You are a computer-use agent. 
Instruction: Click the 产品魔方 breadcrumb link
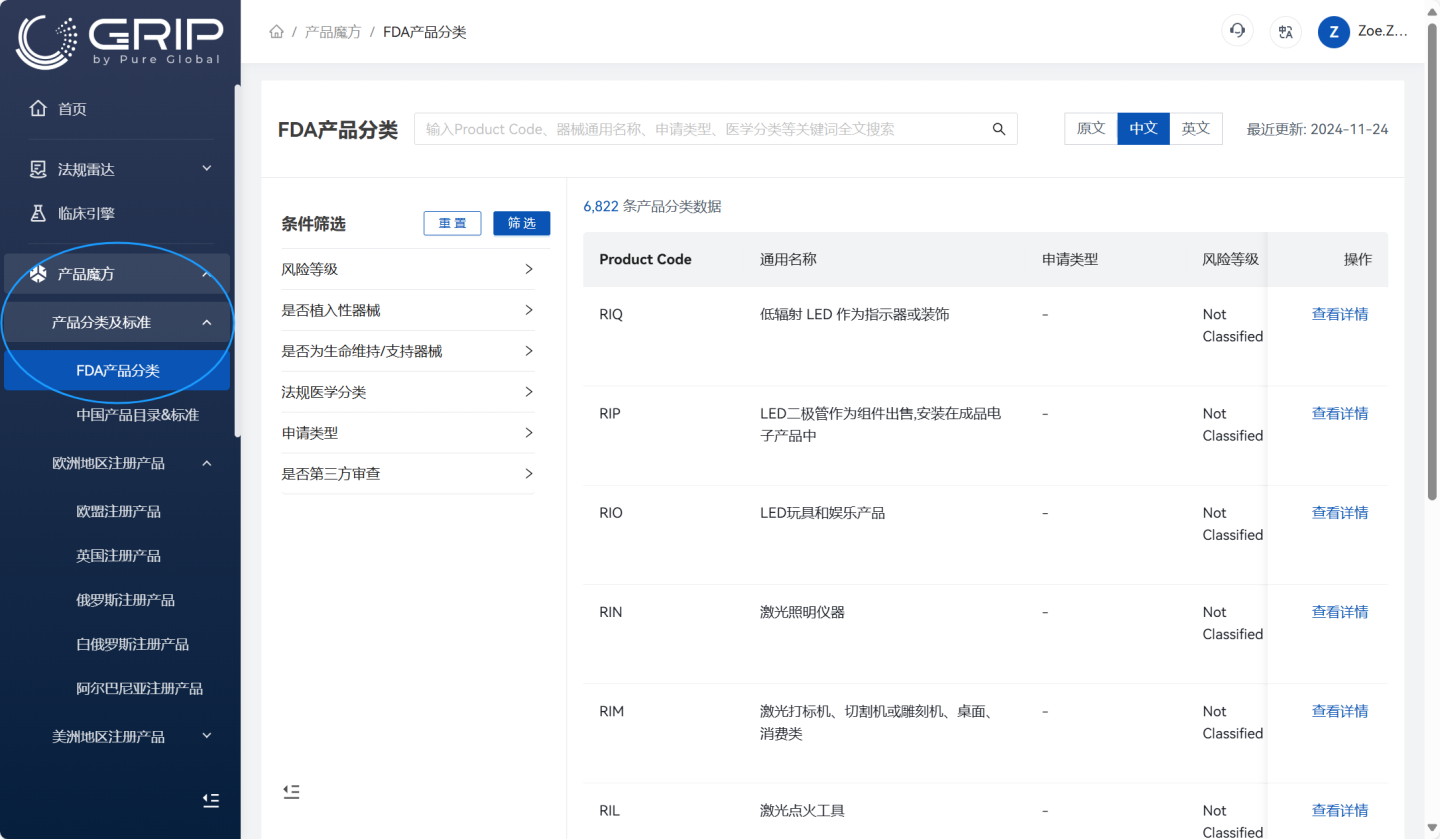coord(333,32)
